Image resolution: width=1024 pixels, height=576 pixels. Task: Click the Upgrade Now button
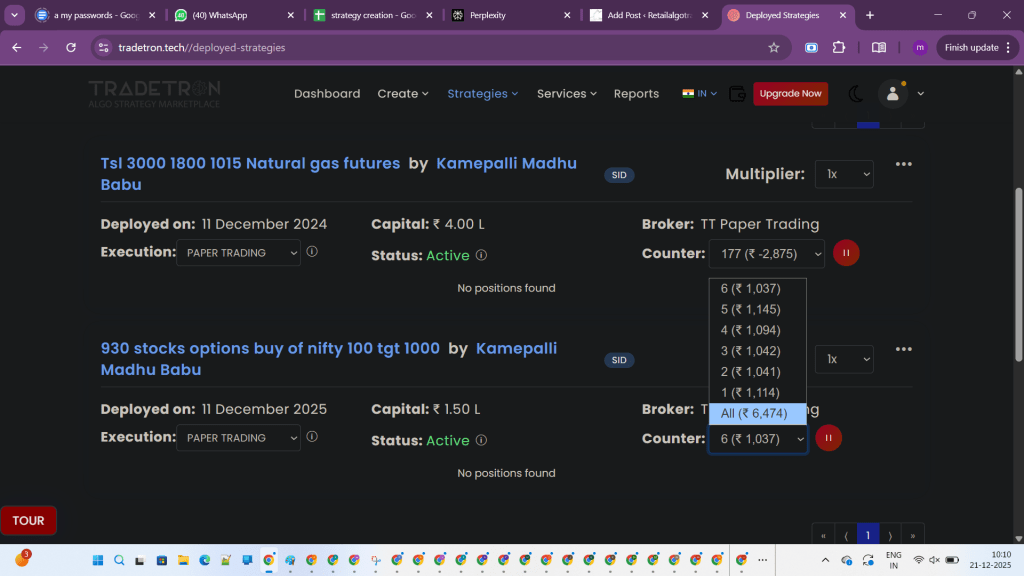click(x=790, y=94)
